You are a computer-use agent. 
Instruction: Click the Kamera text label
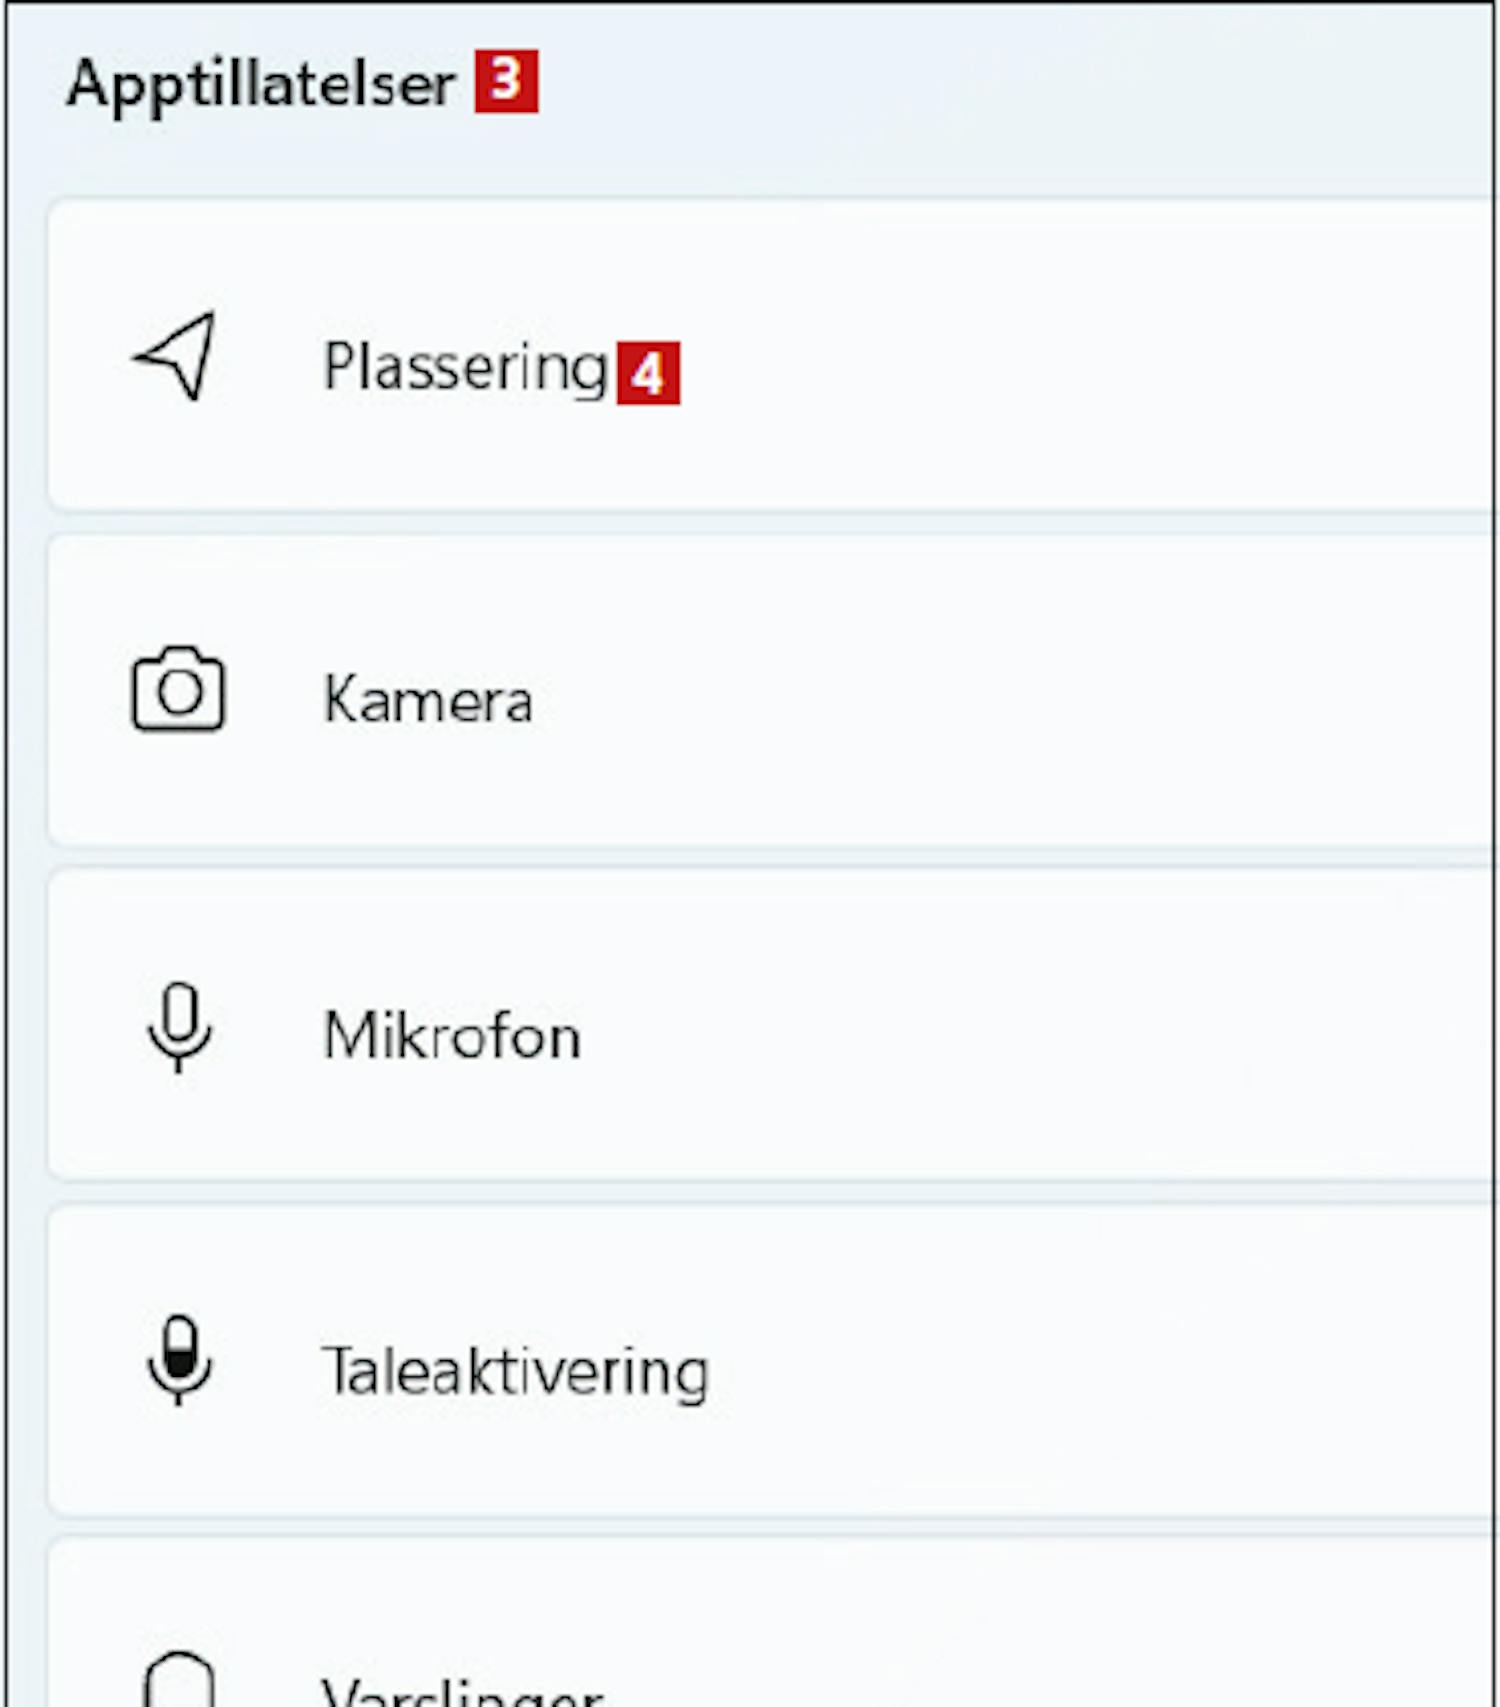pos(428,698)
